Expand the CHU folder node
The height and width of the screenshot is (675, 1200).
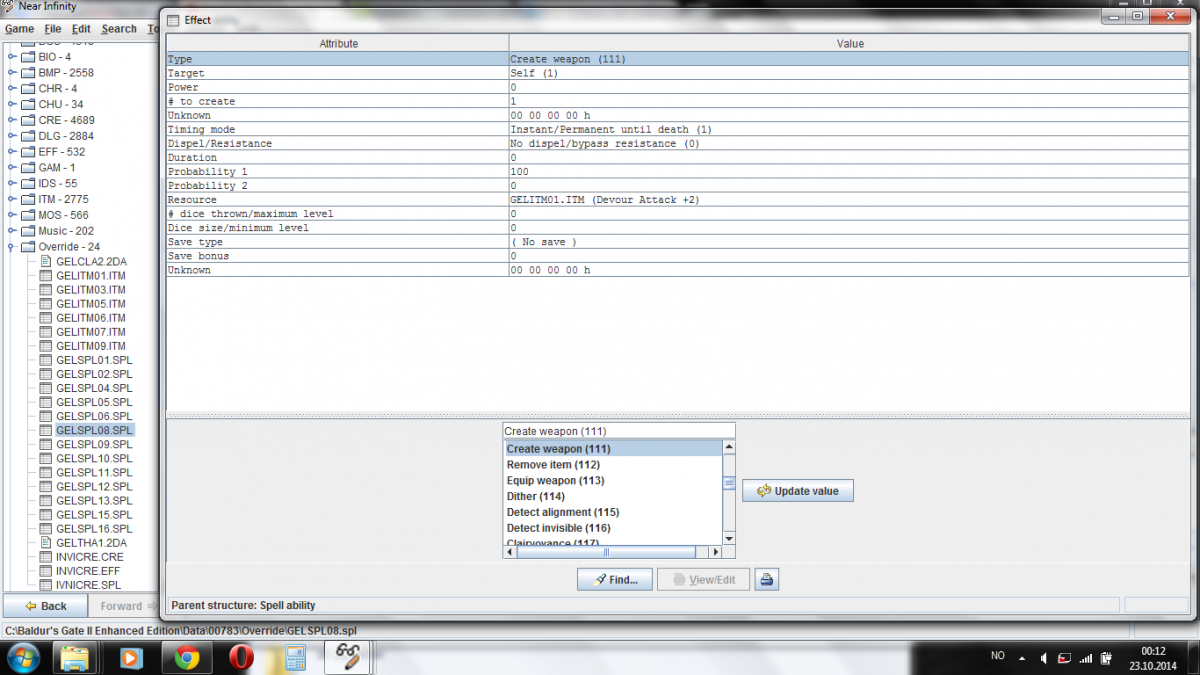(11, 104)
